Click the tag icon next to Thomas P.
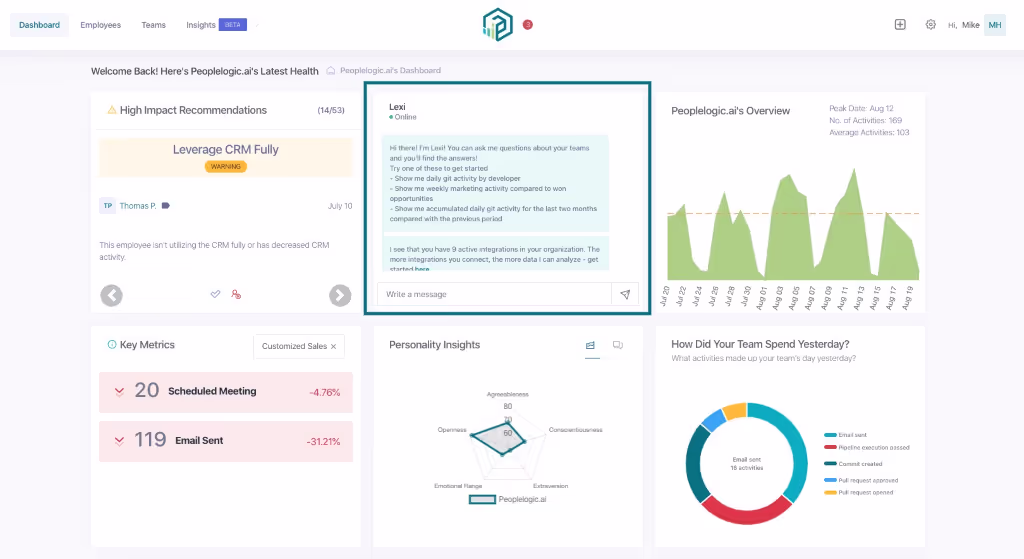The image size is (1024, 559). pos(166,206)
